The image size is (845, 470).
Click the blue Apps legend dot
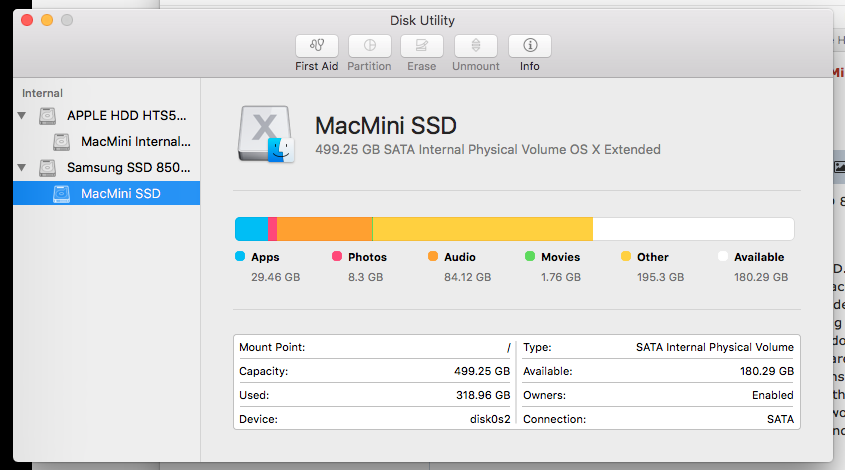click(x=240, y=256)
